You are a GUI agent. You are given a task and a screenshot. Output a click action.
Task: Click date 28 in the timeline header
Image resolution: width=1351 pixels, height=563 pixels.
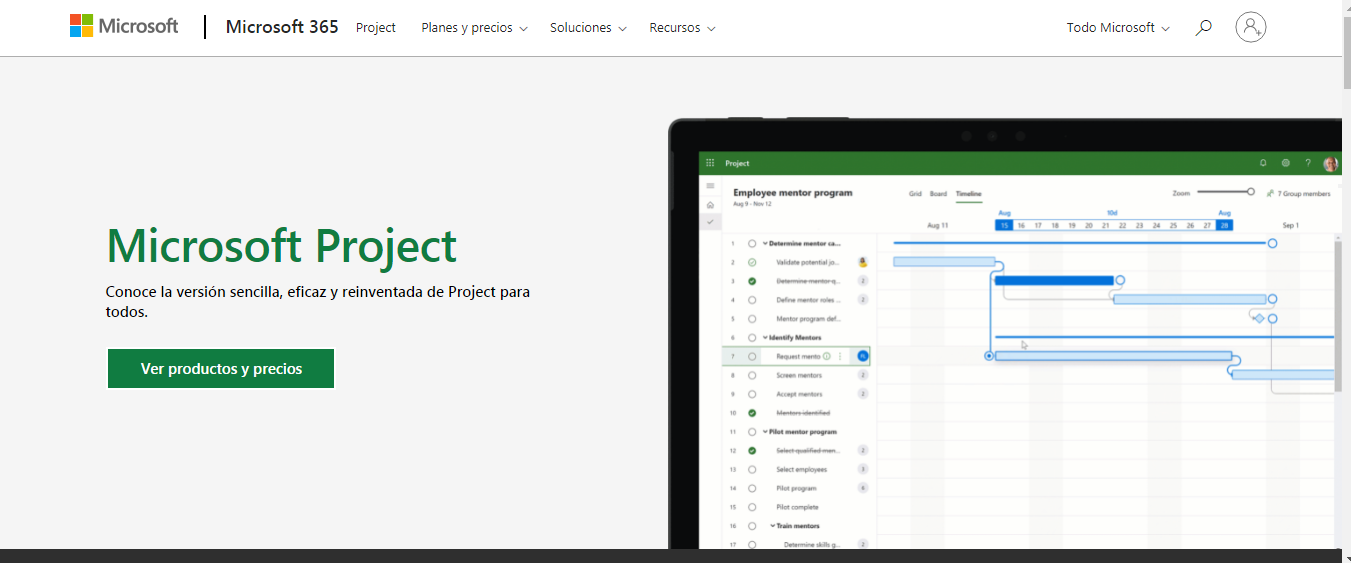pos(1224,225)
